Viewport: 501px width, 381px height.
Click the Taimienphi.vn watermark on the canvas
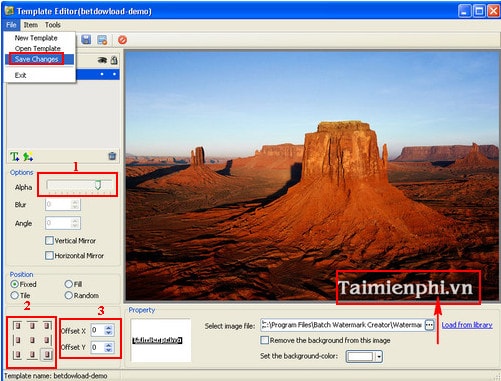pyautogui.click(x=405, y=287)
